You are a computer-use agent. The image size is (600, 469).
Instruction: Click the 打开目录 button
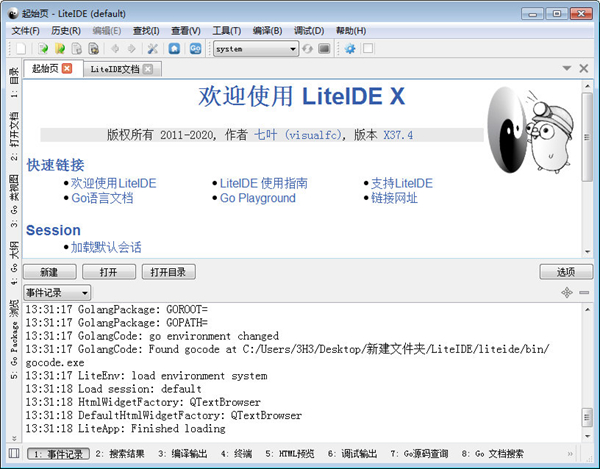(x=168, y=272)
